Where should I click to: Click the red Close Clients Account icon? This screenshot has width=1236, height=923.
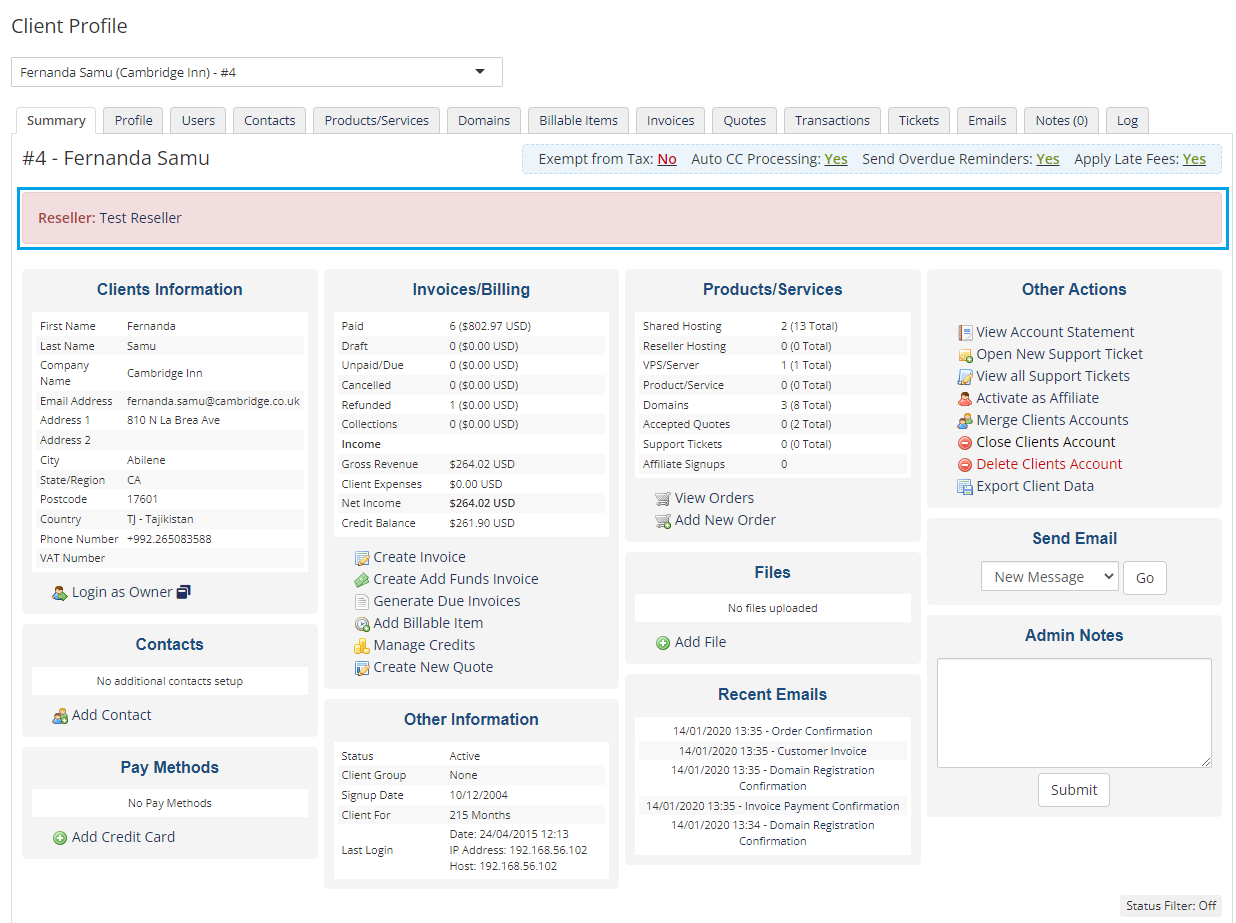click(965, 443)
